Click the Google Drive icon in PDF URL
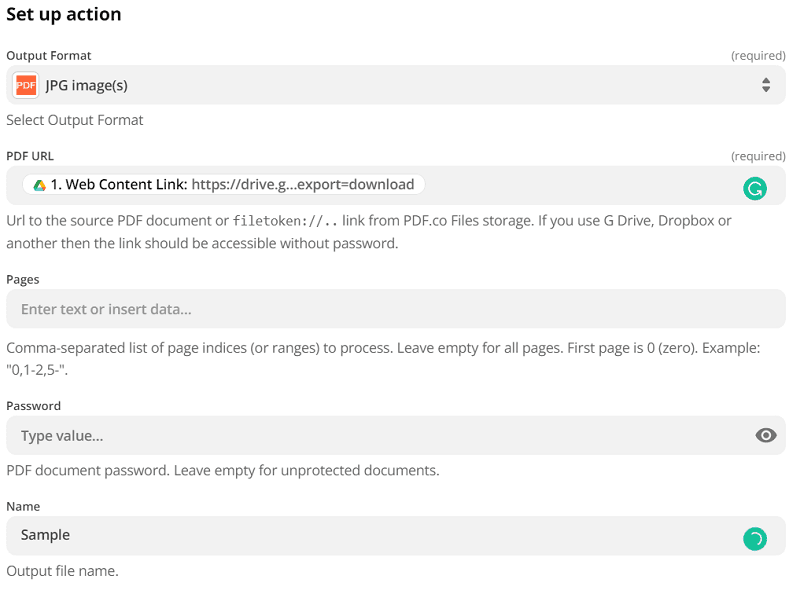800x590 pixels. tap(40, 185)
